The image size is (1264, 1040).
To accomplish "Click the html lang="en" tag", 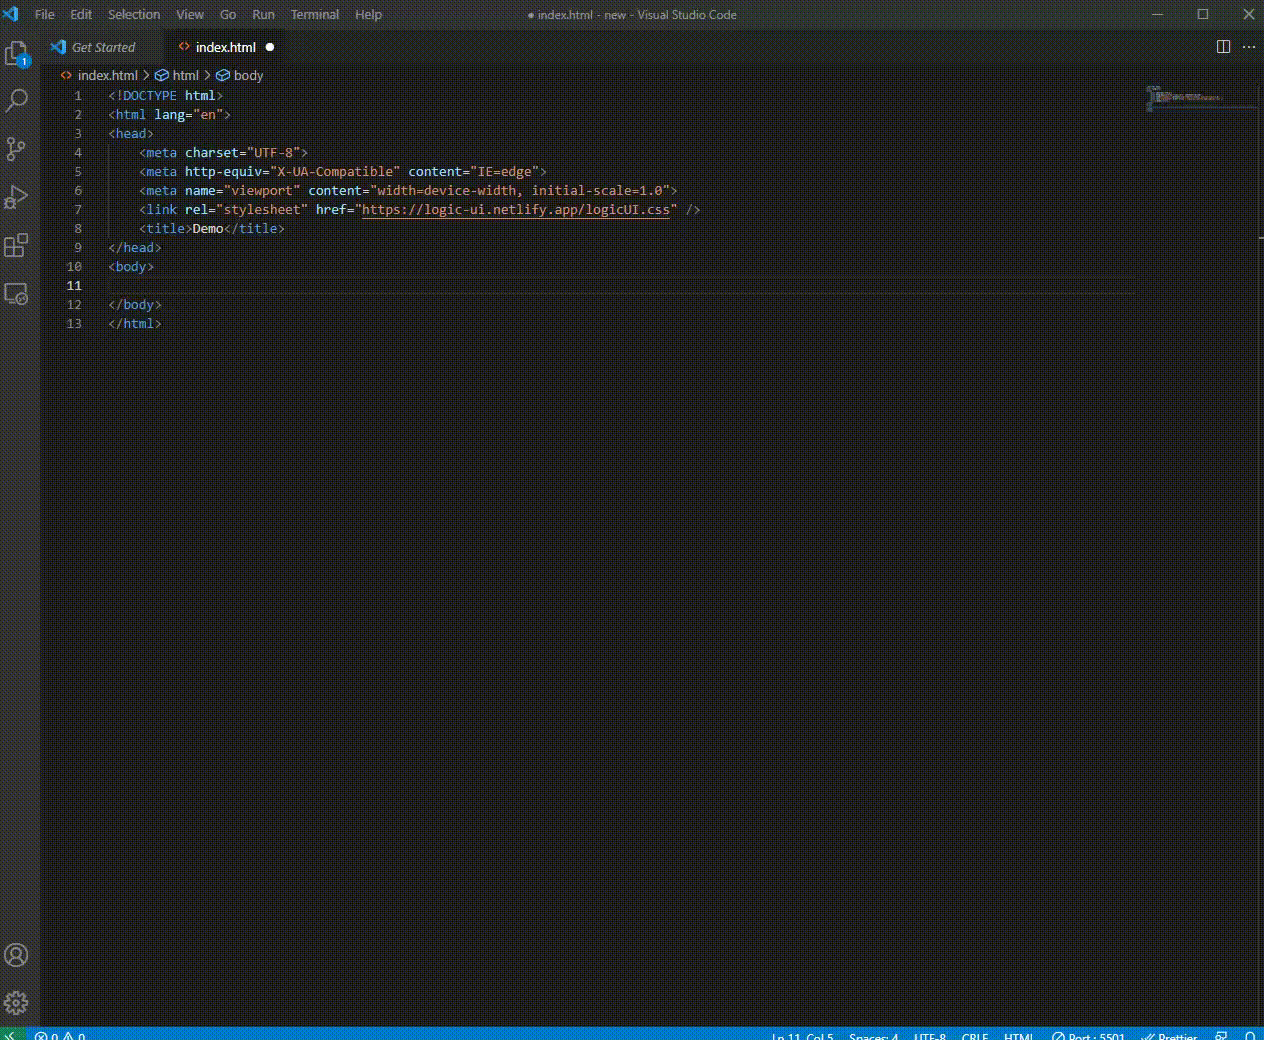I will tap(169, 115).
